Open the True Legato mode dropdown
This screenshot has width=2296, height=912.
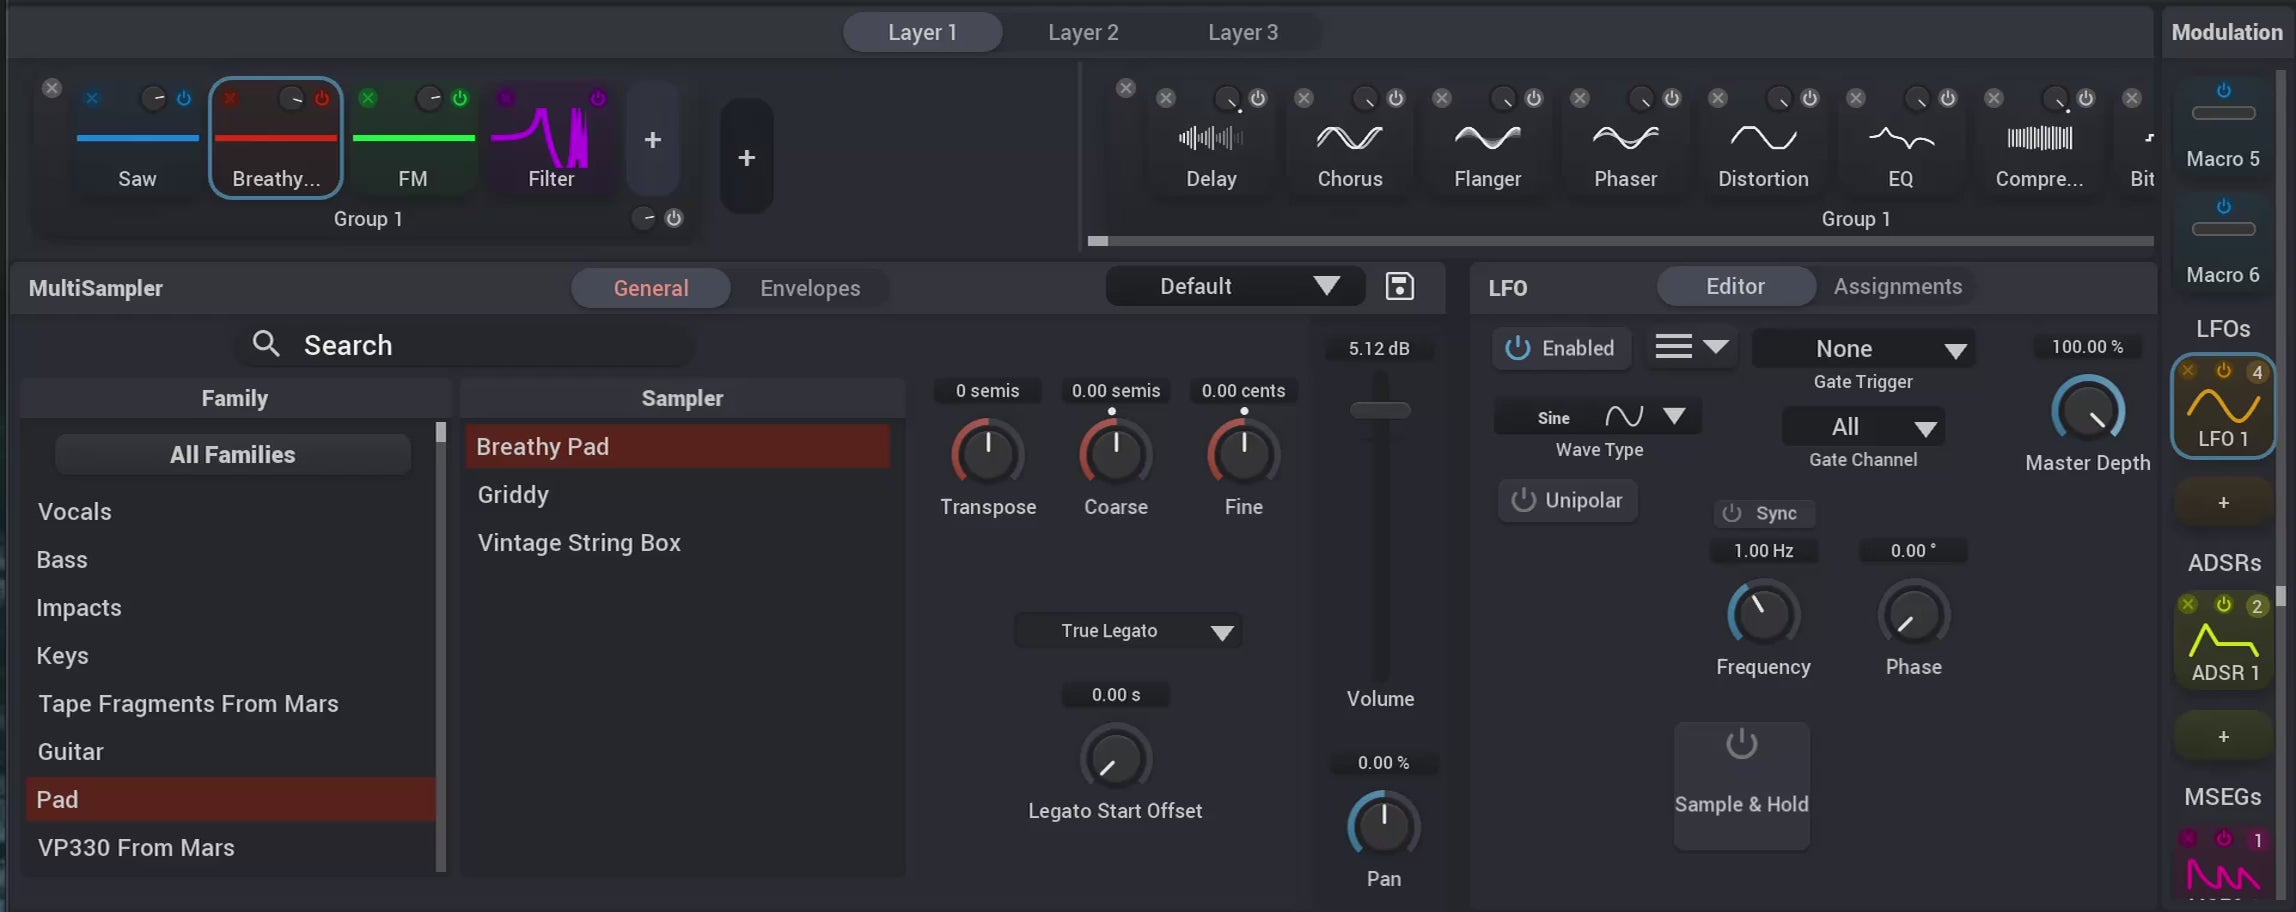coord(1128,631)
